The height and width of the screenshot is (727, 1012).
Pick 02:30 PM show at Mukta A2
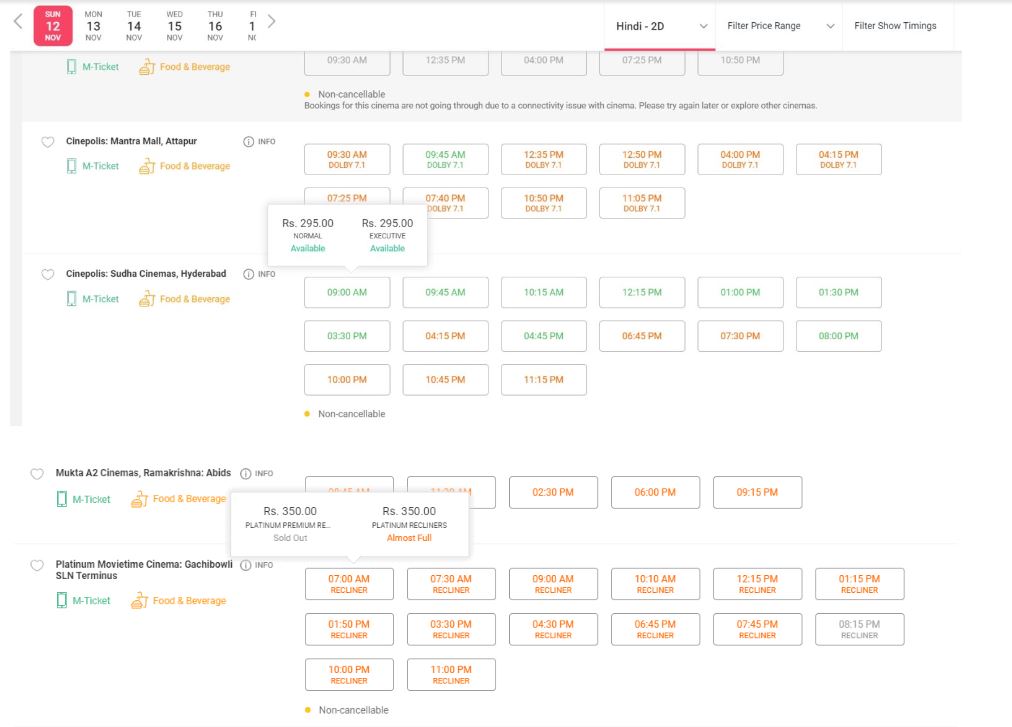[553, 492]
